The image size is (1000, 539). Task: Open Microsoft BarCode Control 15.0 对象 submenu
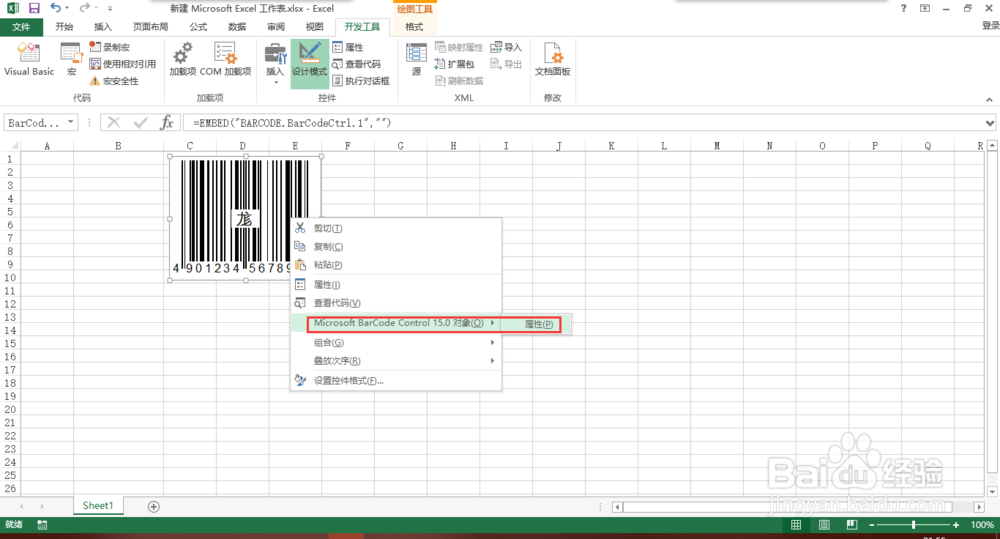point(396,323)
